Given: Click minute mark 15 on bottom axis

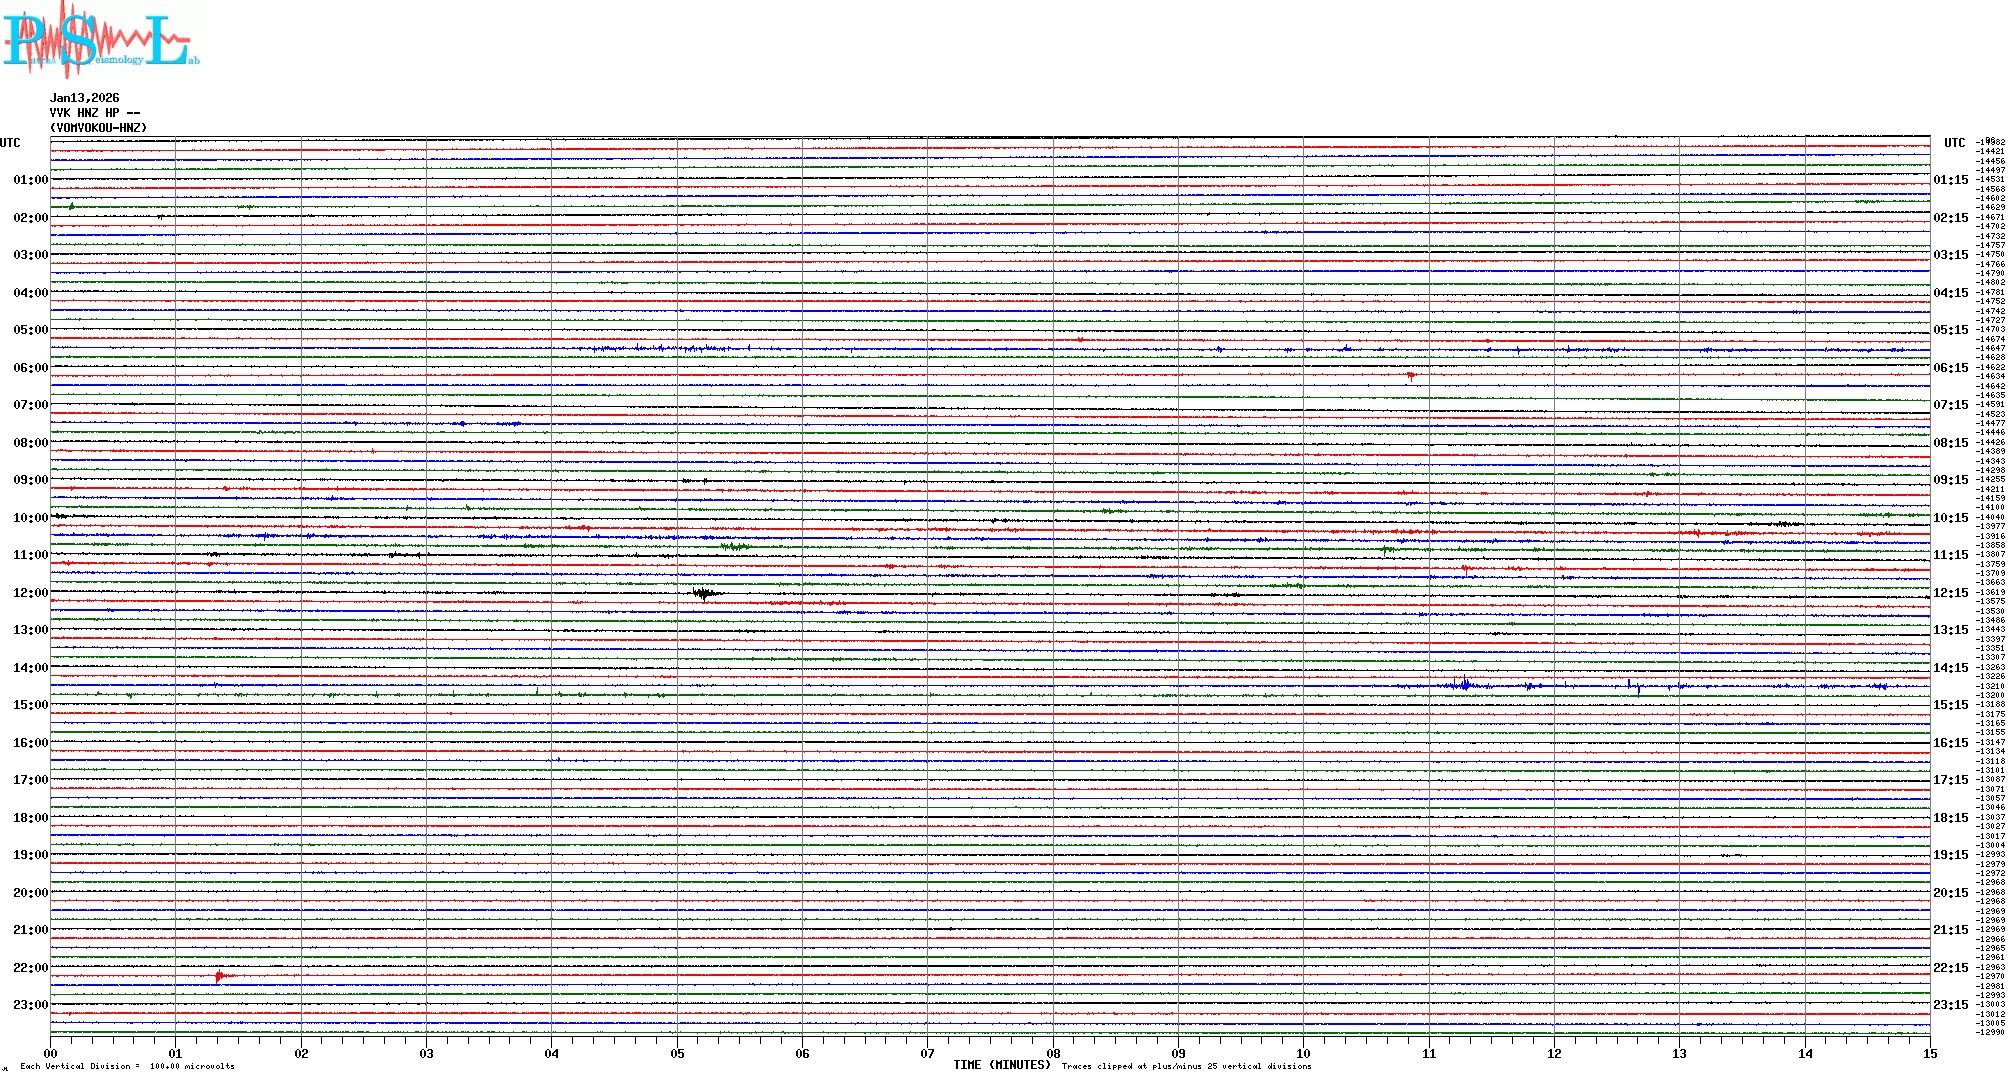Looking at the screenshot, I should [x=1930, y=1053].
